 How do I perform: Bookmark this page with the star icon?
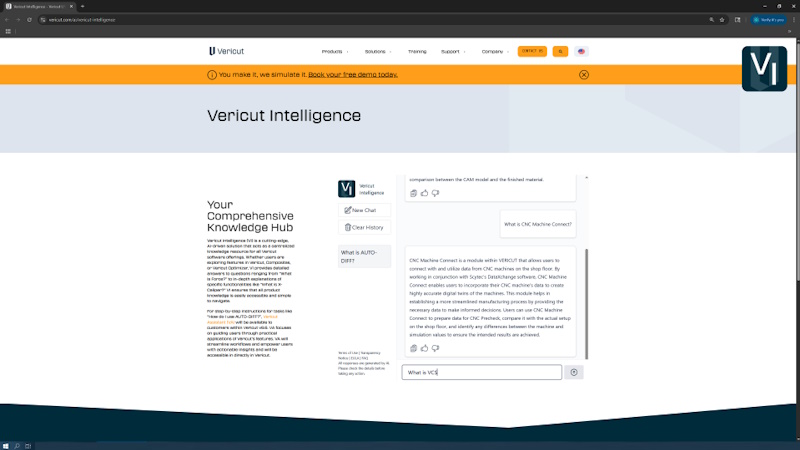tap(722, 20)
